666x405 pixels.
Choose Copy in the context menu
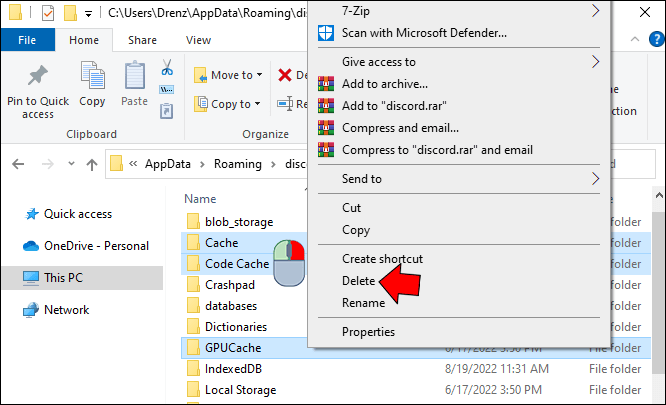pos(356,230)
